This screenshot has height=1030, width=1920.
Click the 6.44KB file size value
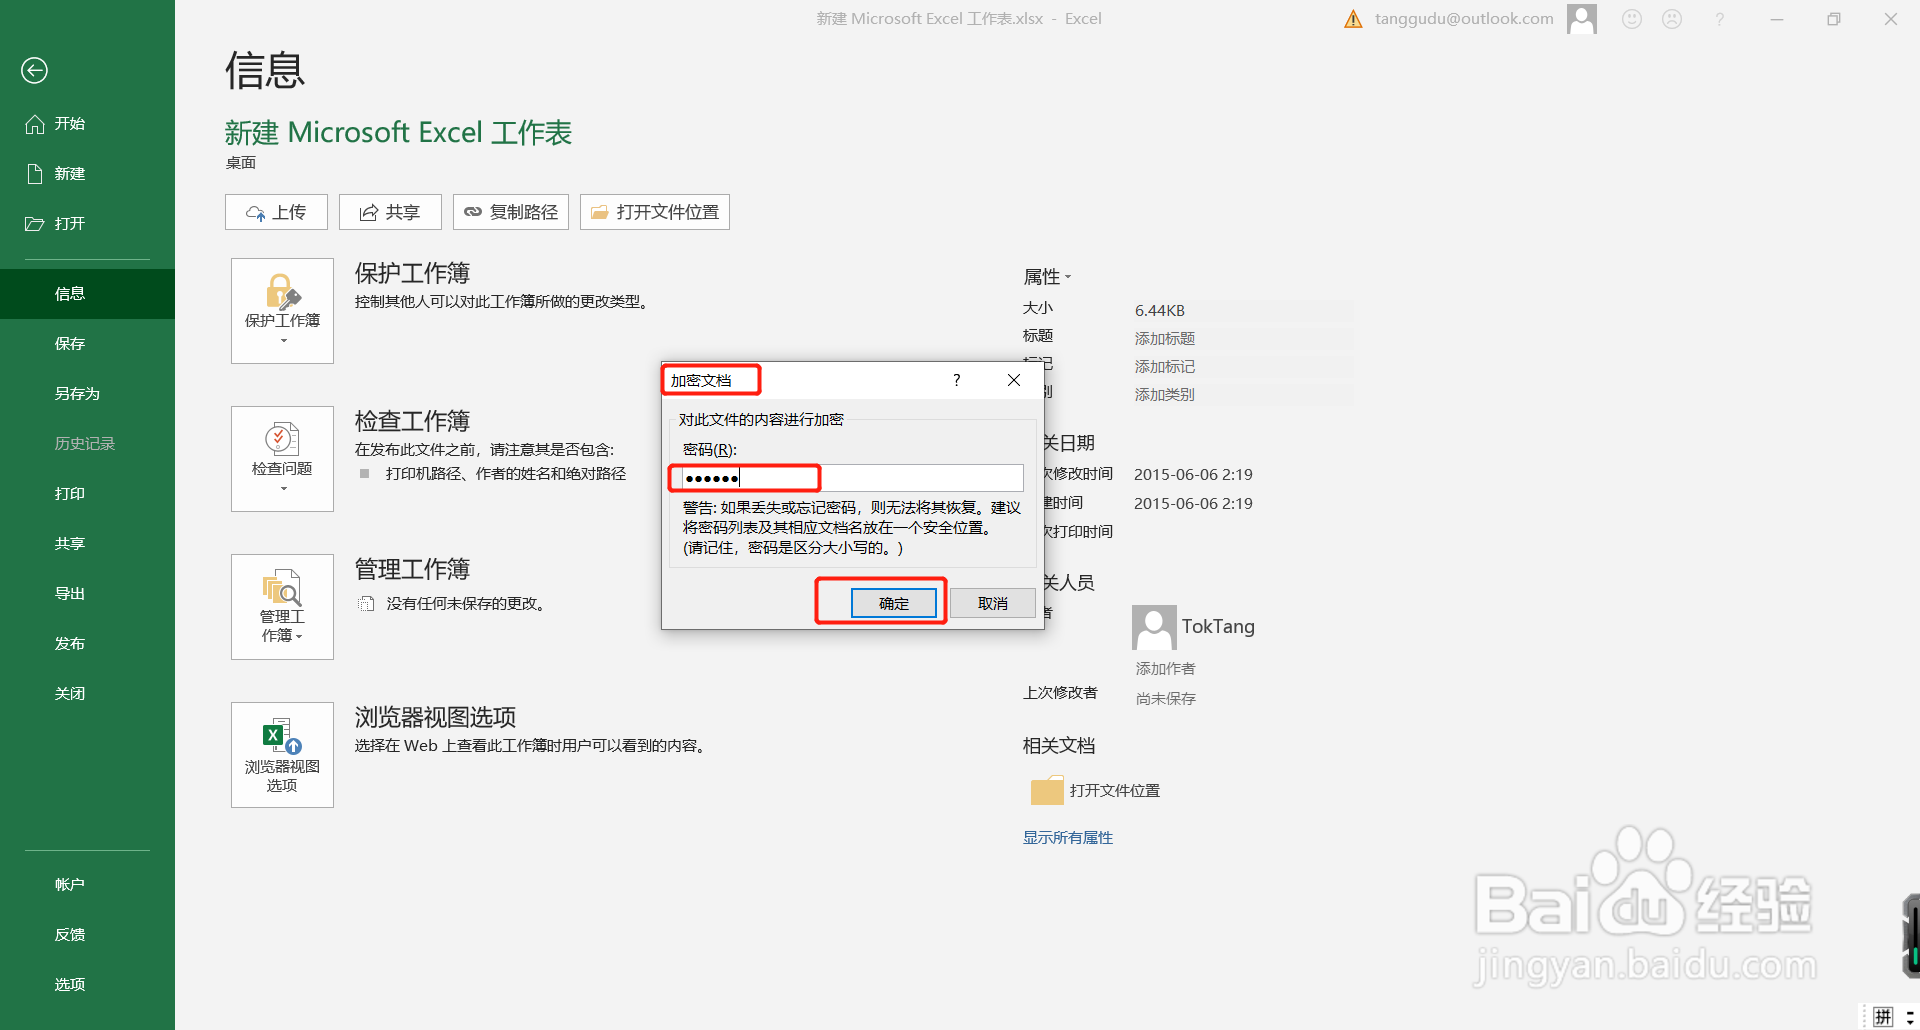tap(1160, 311)
